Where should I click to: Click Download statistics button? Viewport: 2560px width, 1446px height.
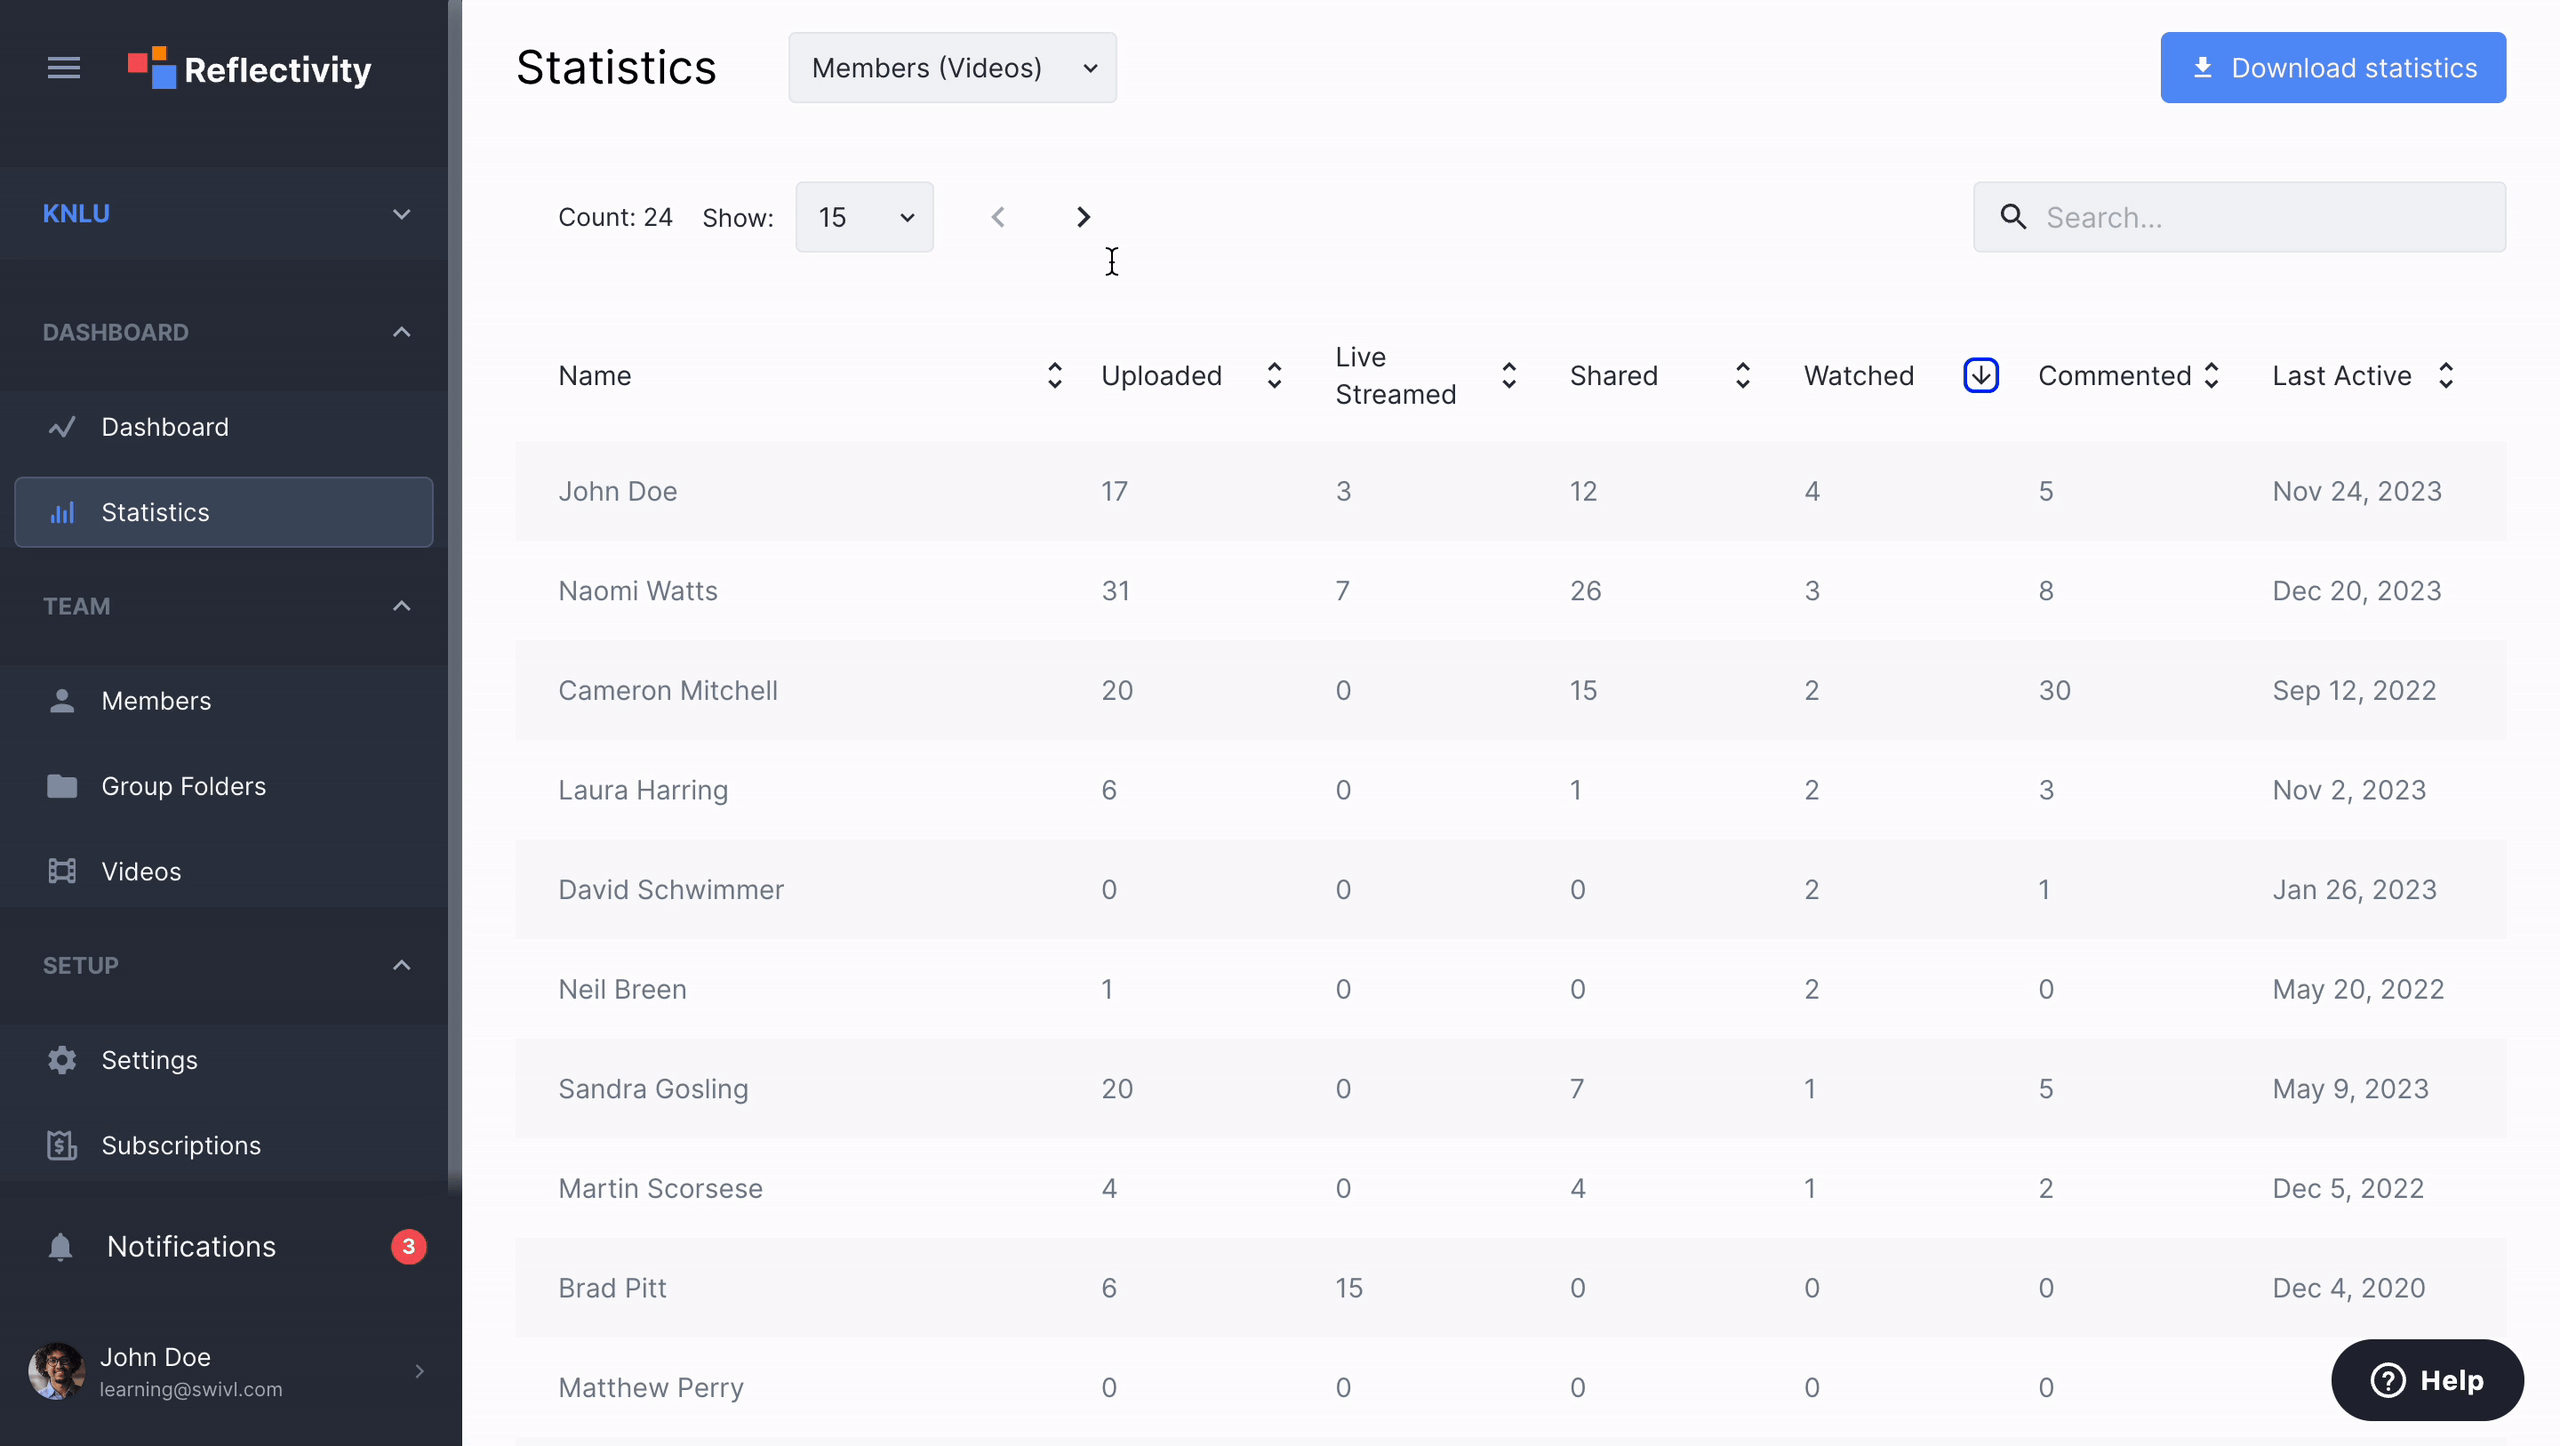(x=2333, y=67)
